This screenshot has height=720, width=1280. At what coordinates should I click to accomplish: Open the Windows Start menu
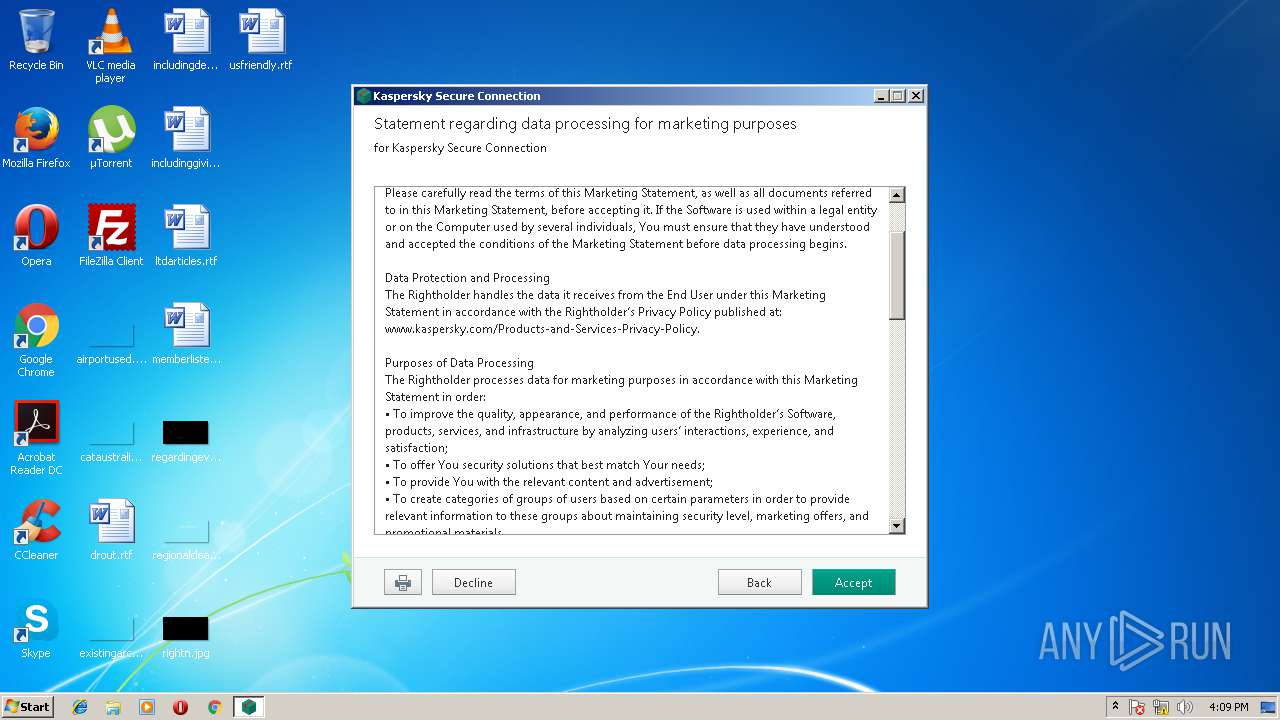pos(28,706)
